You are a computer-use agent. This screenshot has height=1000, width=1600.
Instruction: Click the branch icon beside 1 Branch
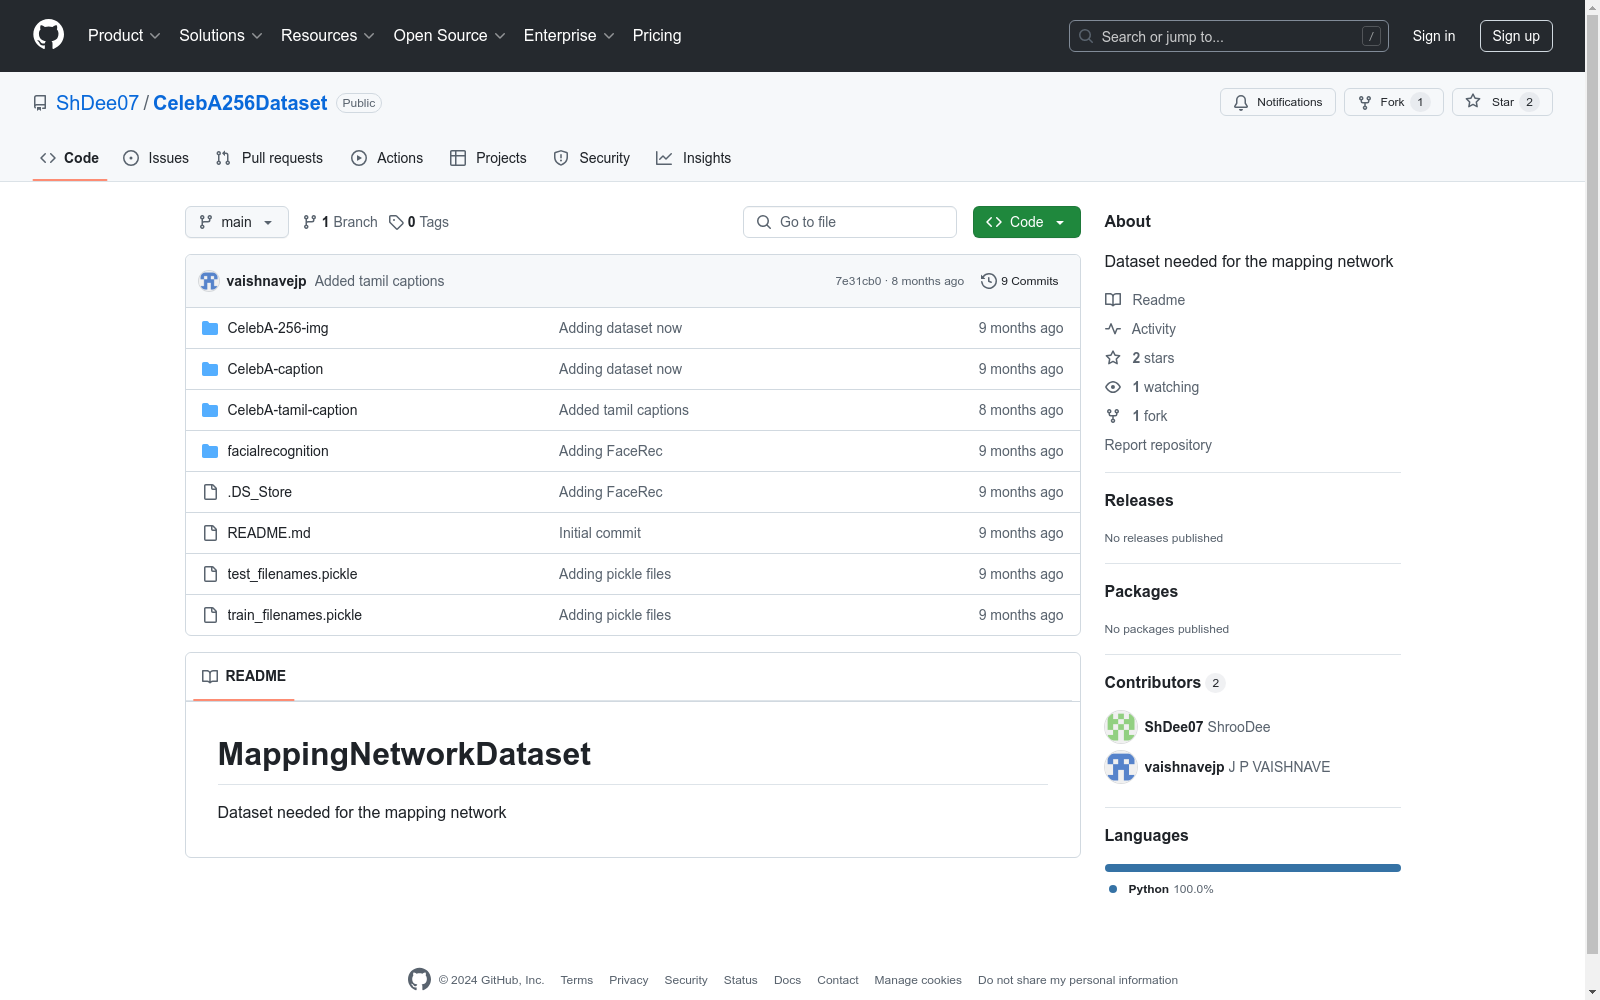[310, 222]
